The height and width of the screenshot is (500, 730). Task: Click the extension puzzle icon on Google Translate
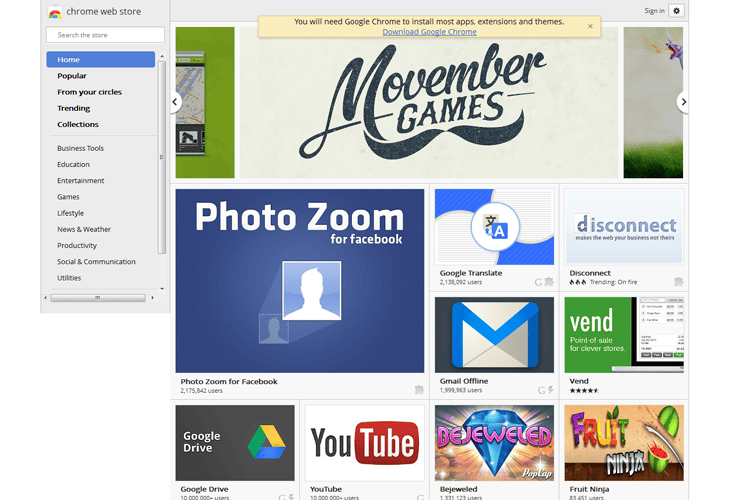coord(549,282)
